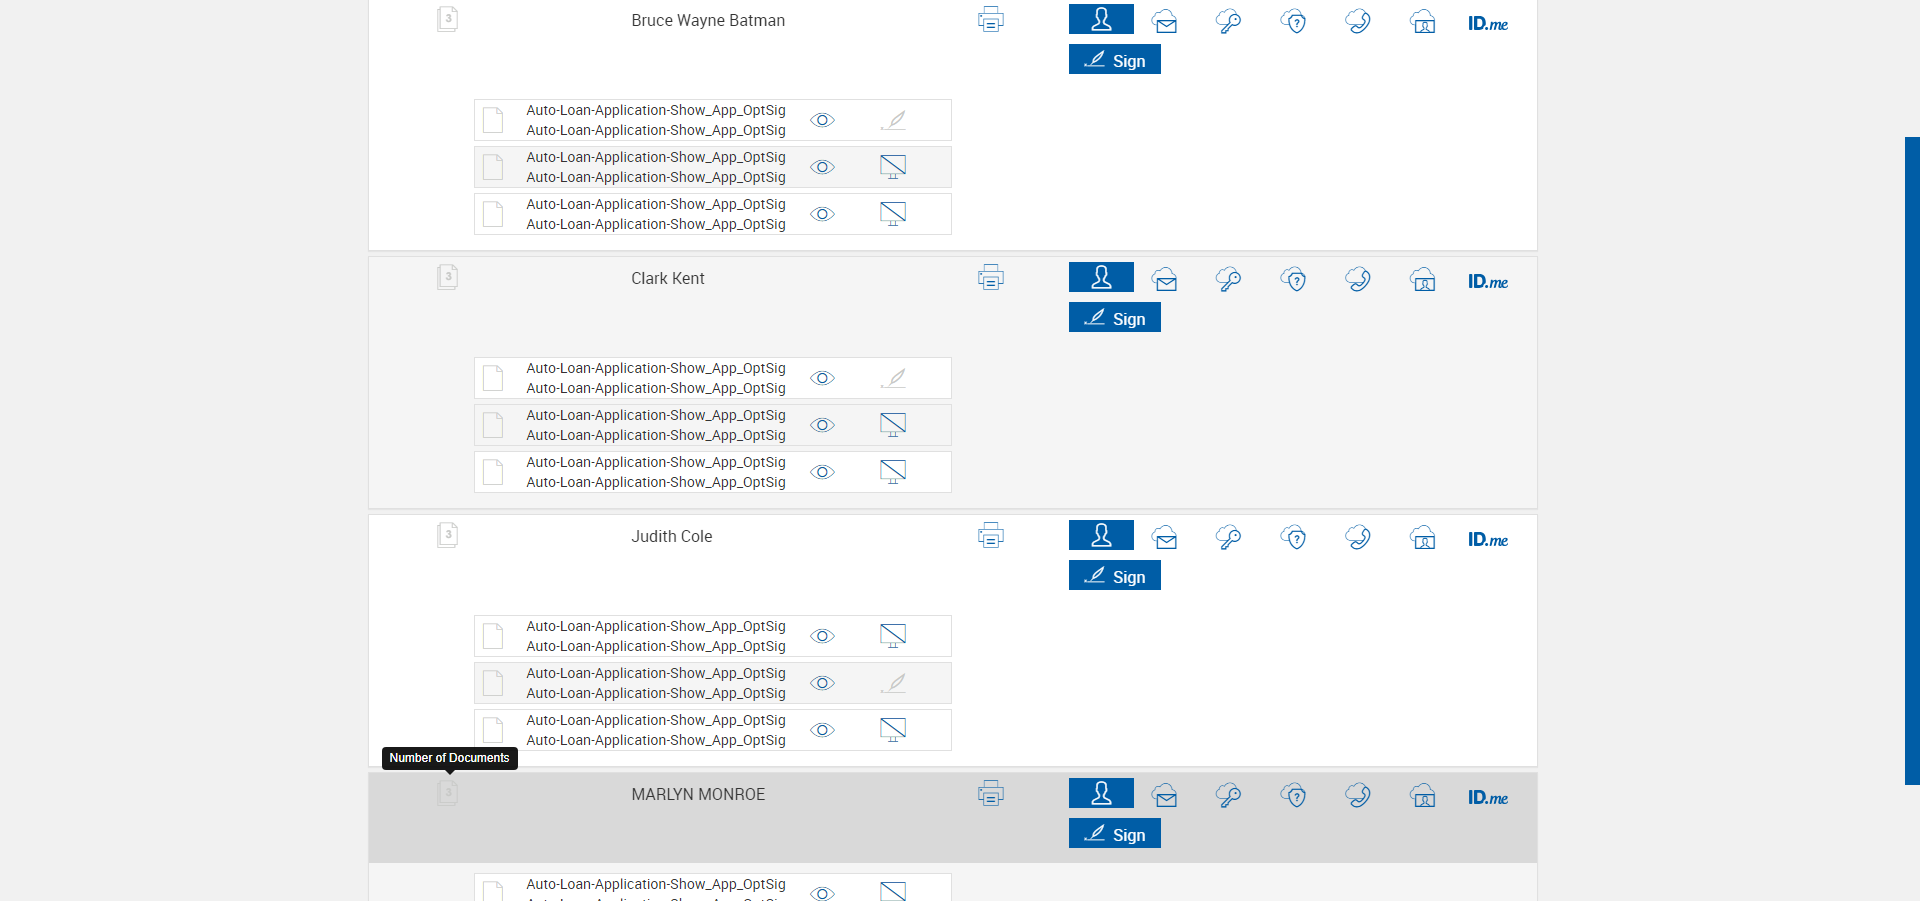The image size is (1920, 901).
Task: Choose the key password option for Judith Cole
Action: [1228, 538]
